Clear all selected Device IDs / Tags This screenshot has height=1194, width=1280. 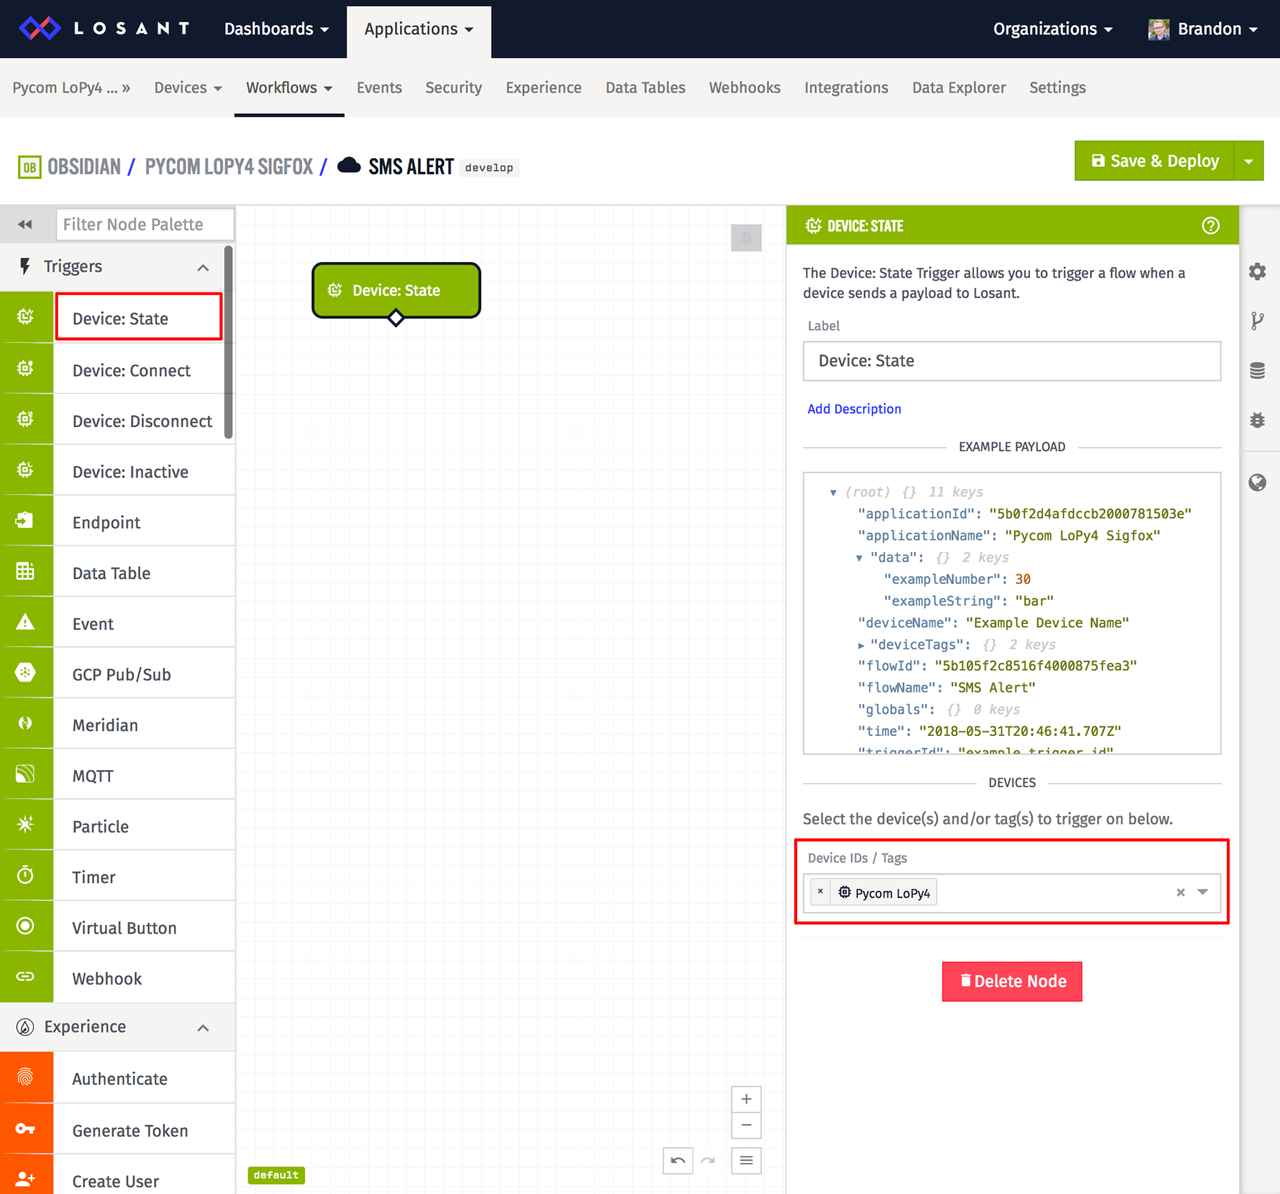pyautogui.click(x=1181, y=893)
